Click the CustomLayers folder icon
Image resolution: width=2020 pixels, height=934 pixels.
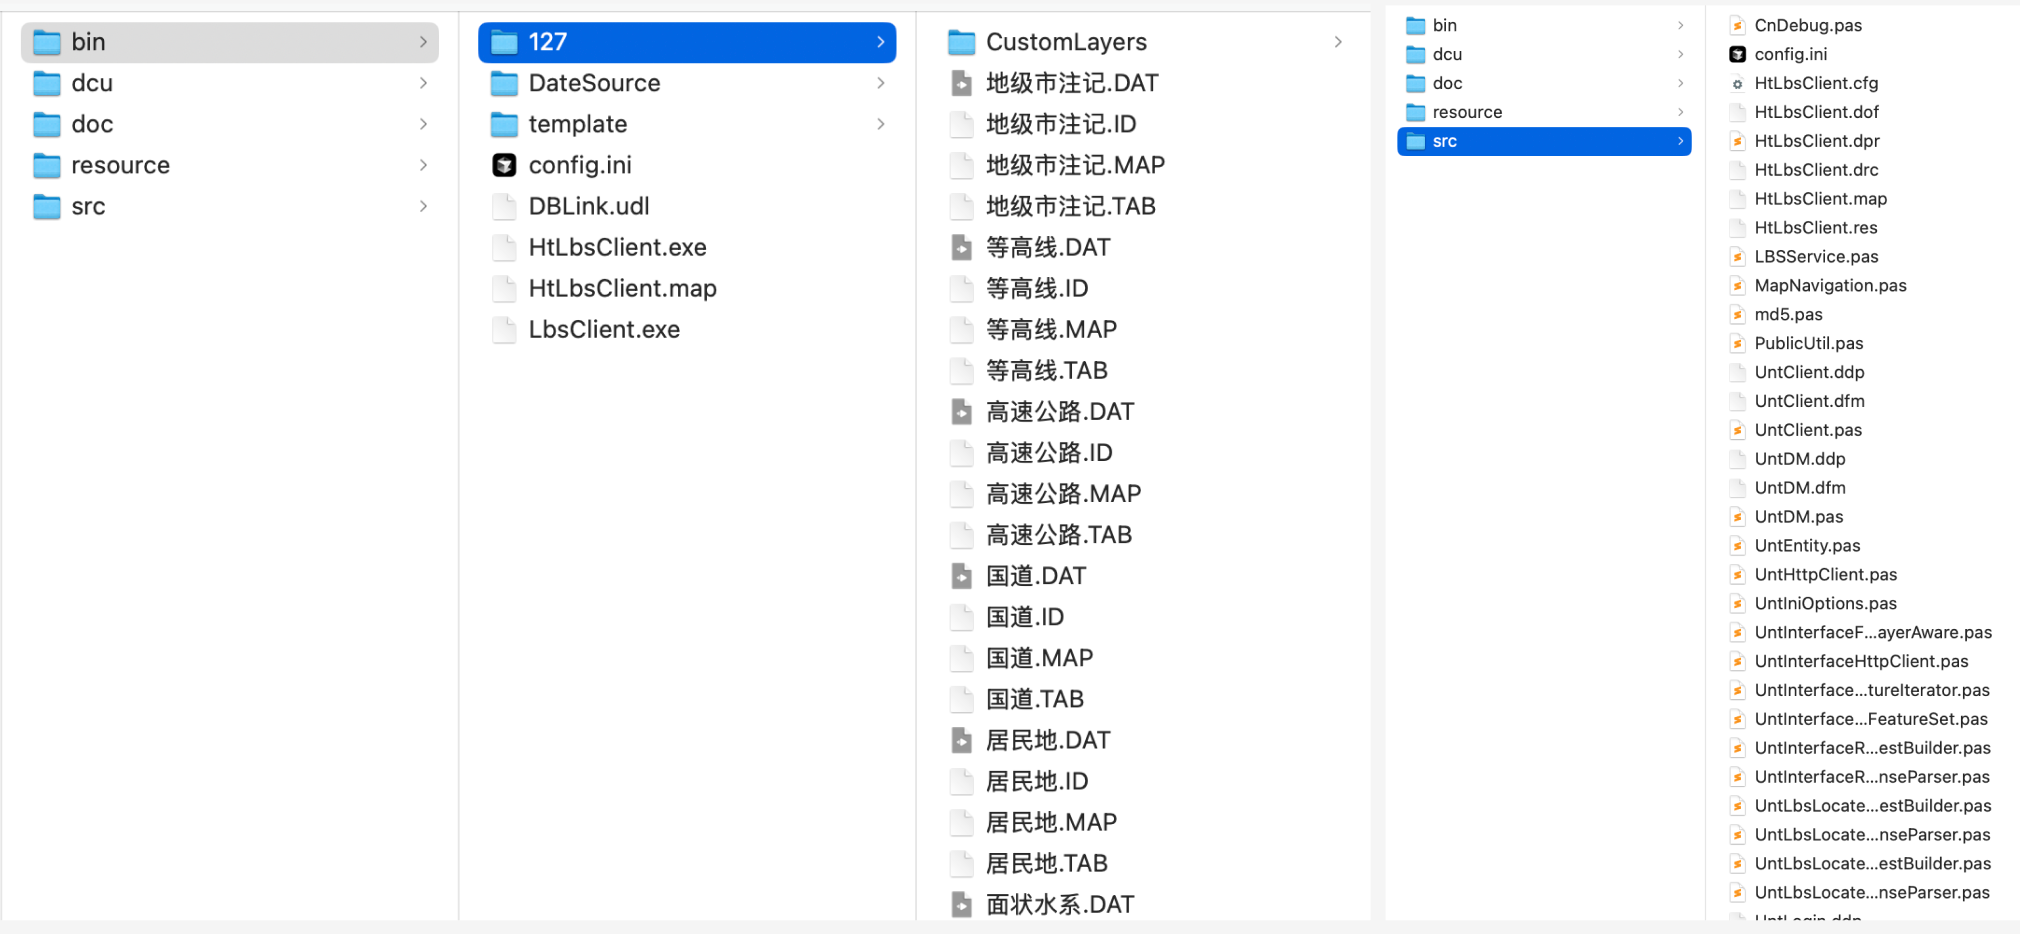pyautogui.click(x=962, y=42)
